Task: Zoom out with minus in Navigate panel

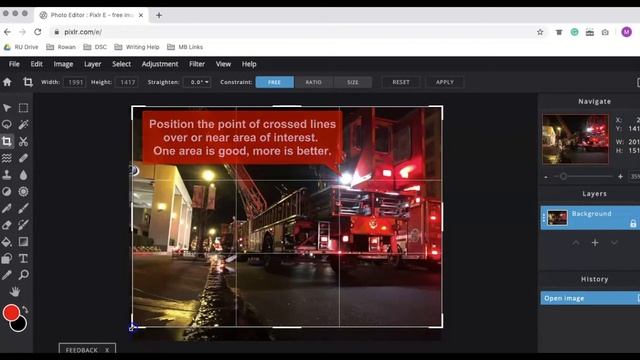Action: [x=546, y=177]
